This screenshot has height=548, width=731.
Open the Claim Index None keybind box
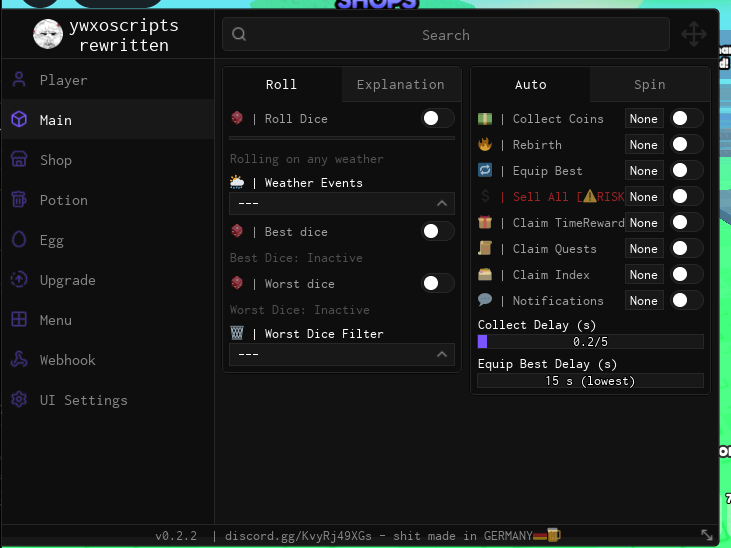click(644, 275)
